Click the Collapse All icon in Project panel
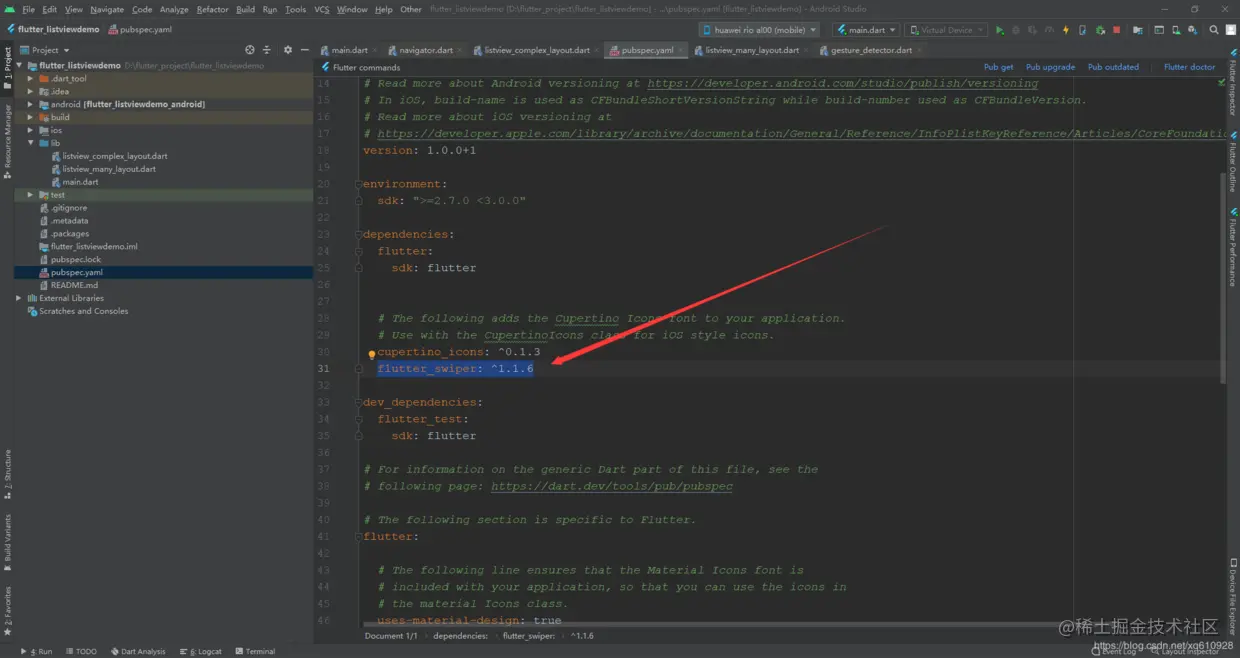This screenshot has width=1240, height=658. [267, 49]
